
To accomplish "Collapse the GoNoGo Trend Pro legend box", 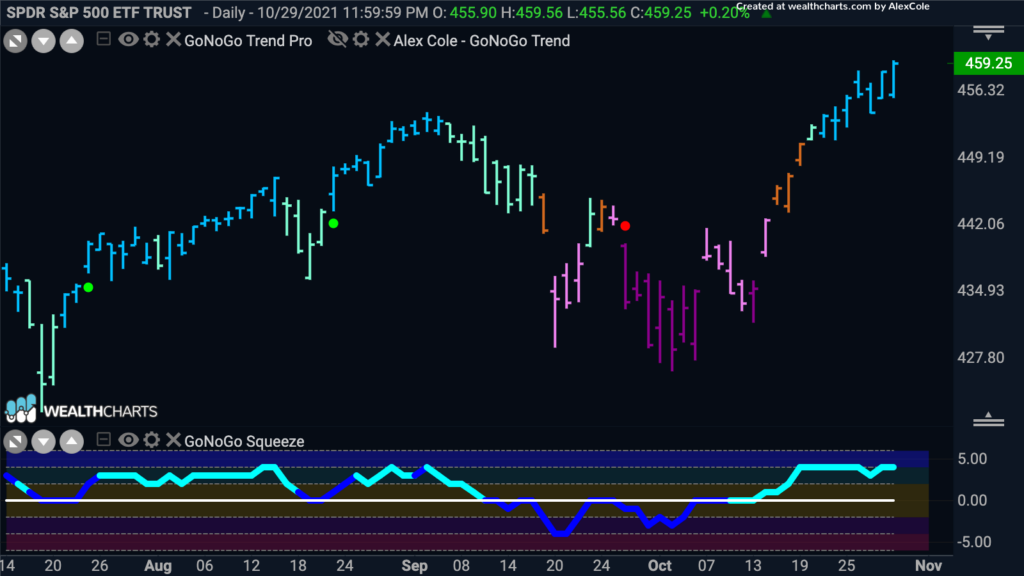I will tap(103, 39).
